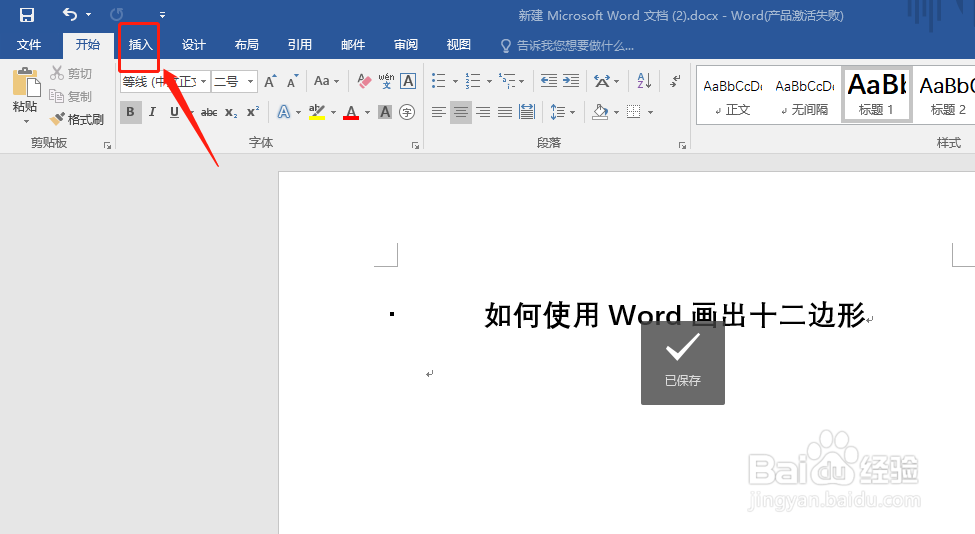Increase font size with the grow font icon
This screenshot has width=975, height=534.
tap(270, 81)
